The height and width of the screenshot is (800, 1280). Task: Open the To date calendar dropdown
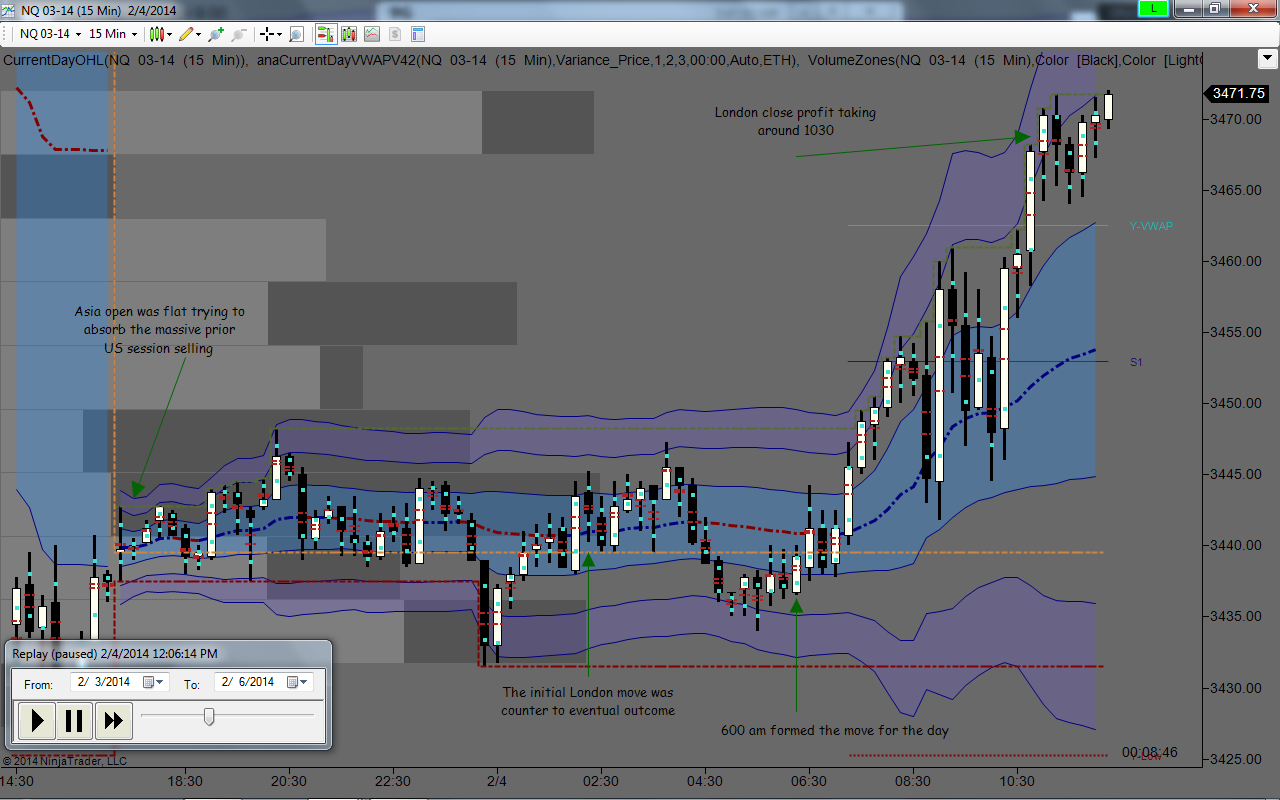tap(299, 682)
